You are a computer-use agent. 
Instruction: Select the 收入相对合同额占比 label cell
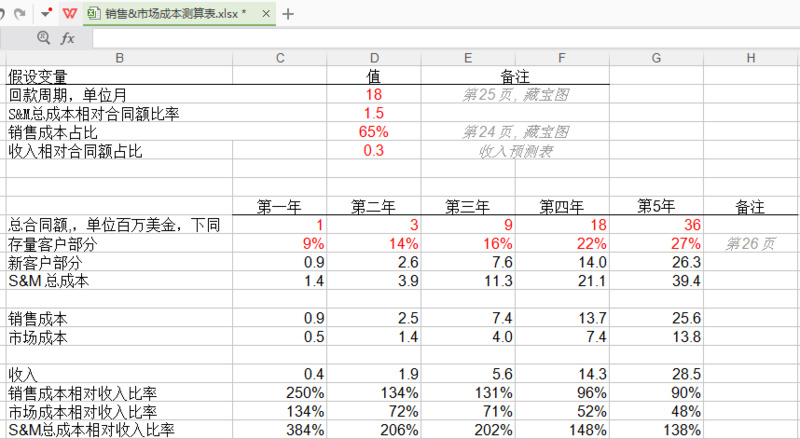119,151
